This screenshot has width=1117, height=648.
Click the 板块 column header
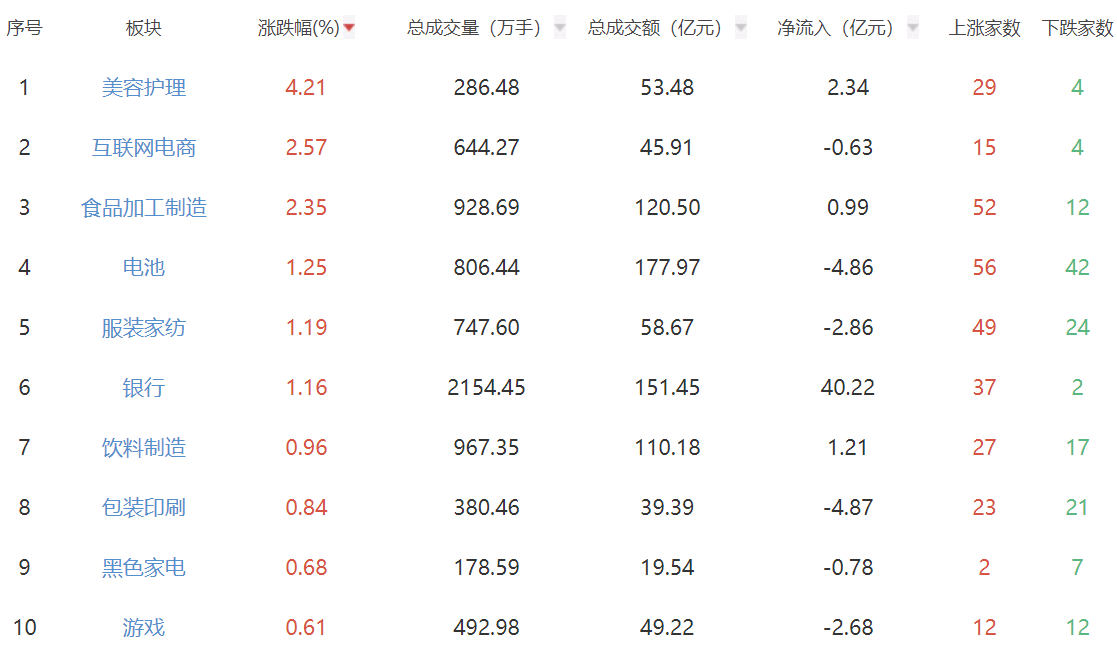144,29
